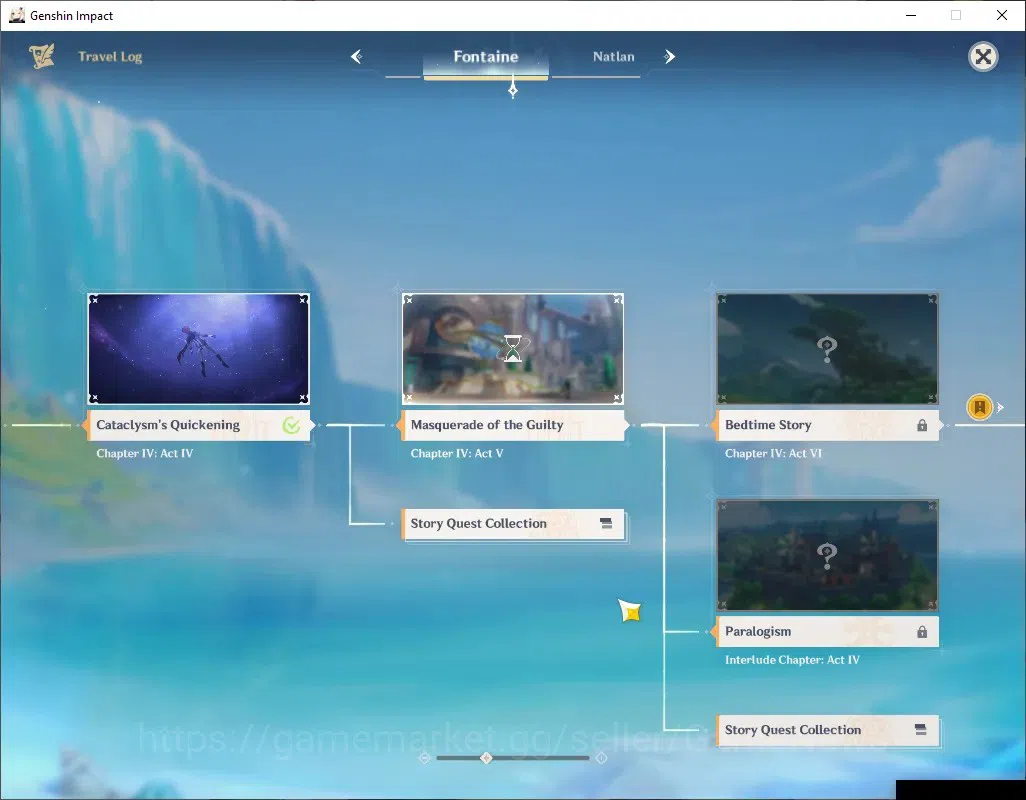This screenshot has height=800, width=1026.
Task: Click the green checkmark on Cataclysm's Quickening
Action: tap(291, 425)
